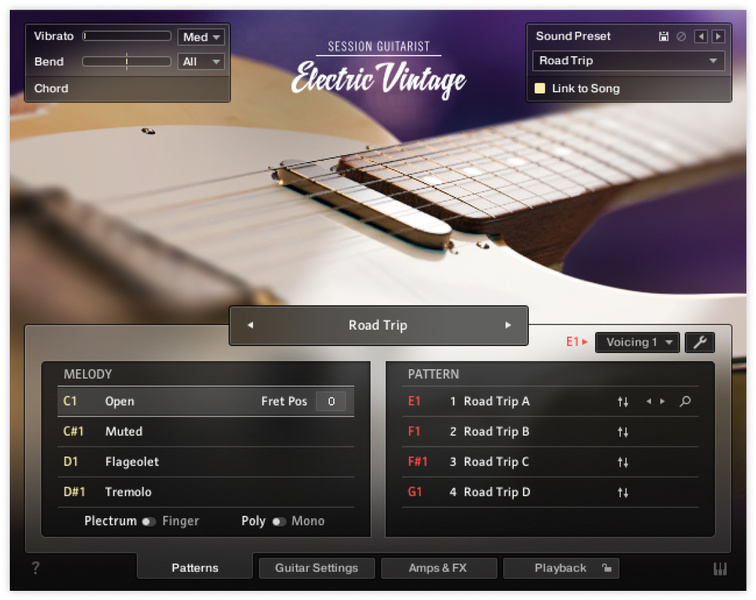756x600 pixels.
Task: Open the Amps & FX tab
Action: tap(438, 568)
